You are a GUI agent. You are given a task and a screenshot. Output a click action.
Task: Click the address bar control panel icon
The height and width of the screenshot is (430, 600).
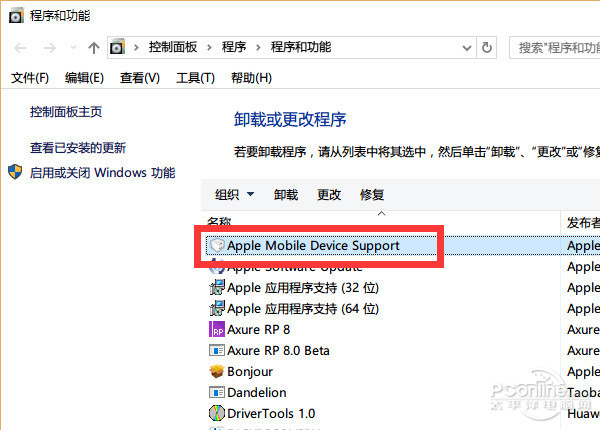(117, 47)
